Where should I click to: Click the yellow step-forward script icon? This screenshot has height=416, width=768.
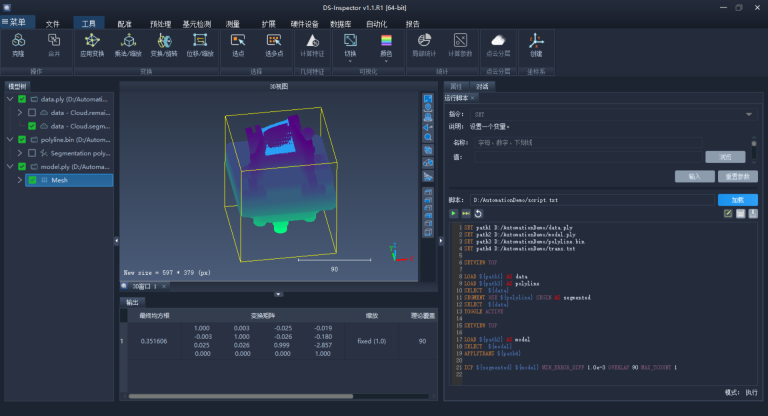(466, 214)
